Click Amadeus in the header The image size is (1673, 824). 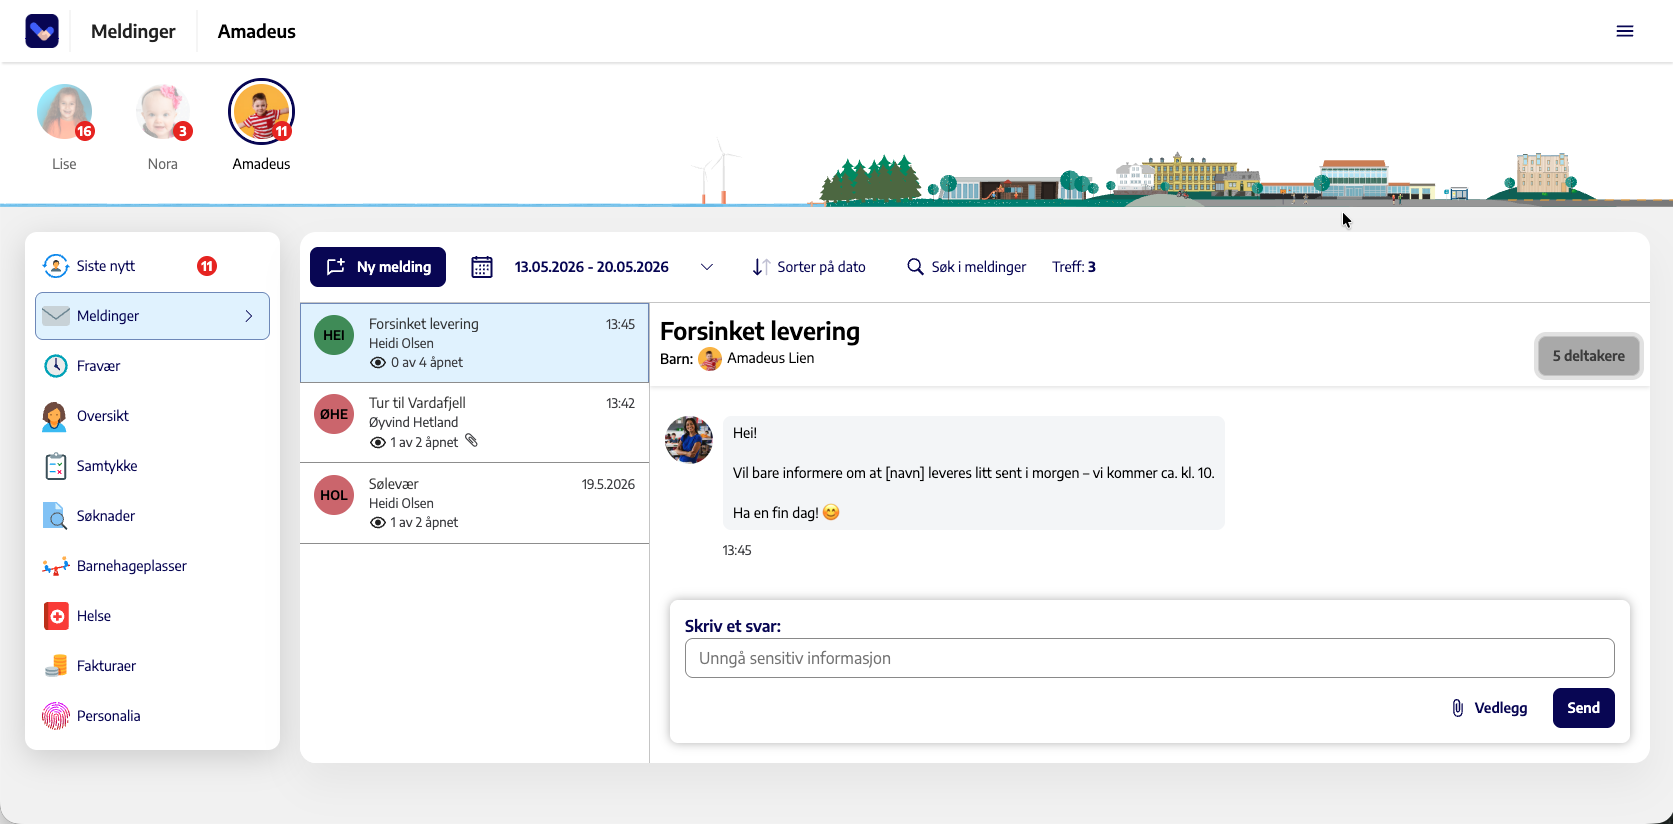257,31
